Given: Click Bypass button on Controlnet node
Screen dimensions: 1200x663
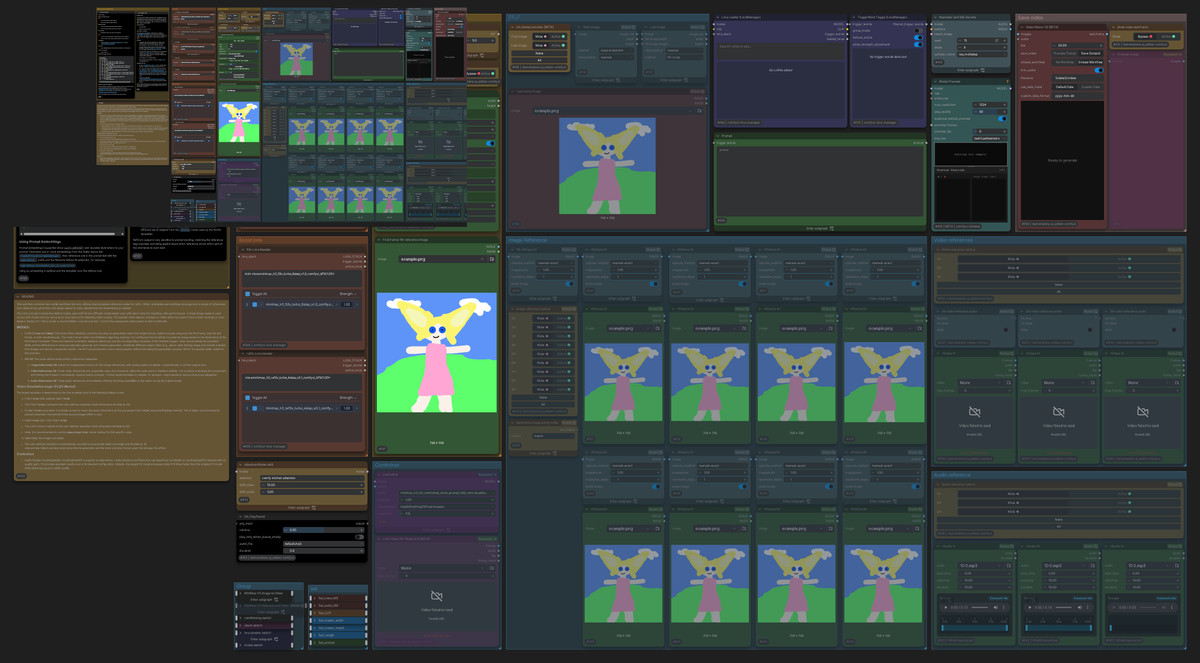Looking at the screenshot, I should click(x=486, y=474).
